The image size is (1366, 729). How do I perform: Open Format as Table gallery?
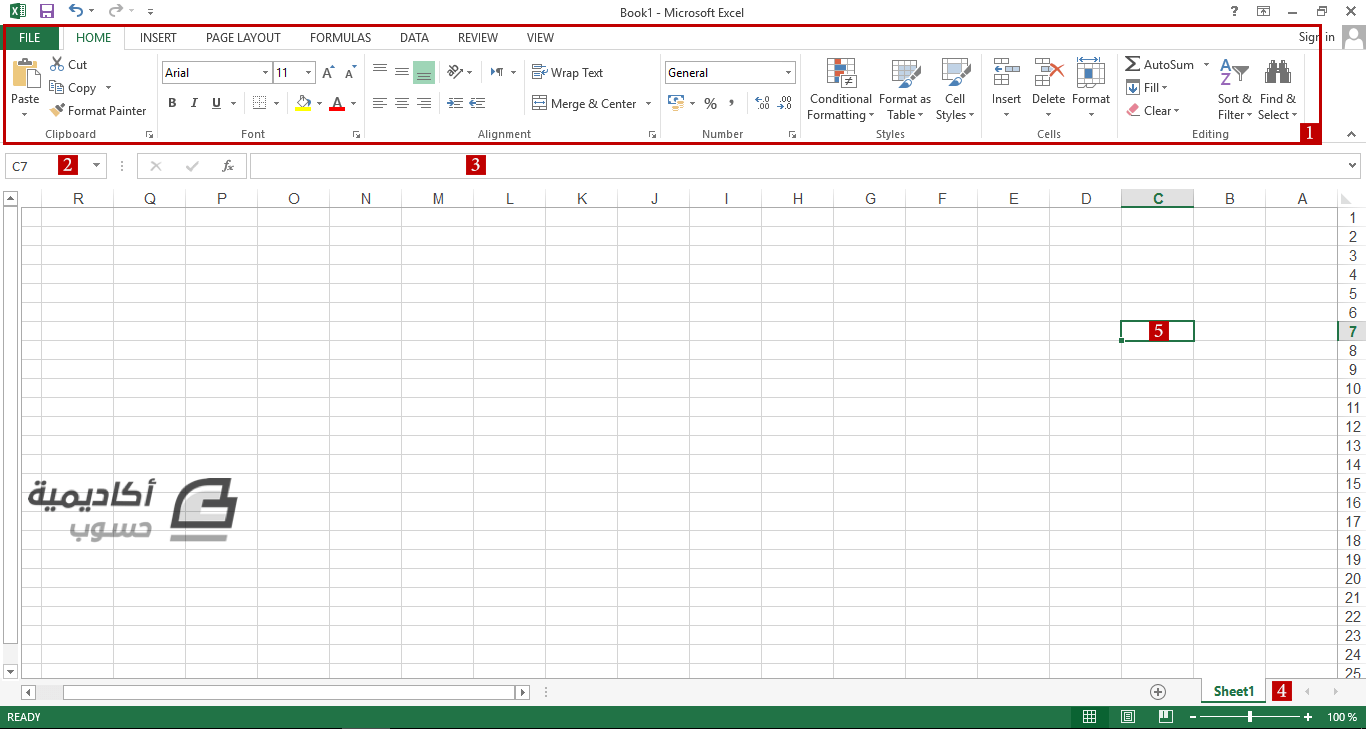click(905, 89)
